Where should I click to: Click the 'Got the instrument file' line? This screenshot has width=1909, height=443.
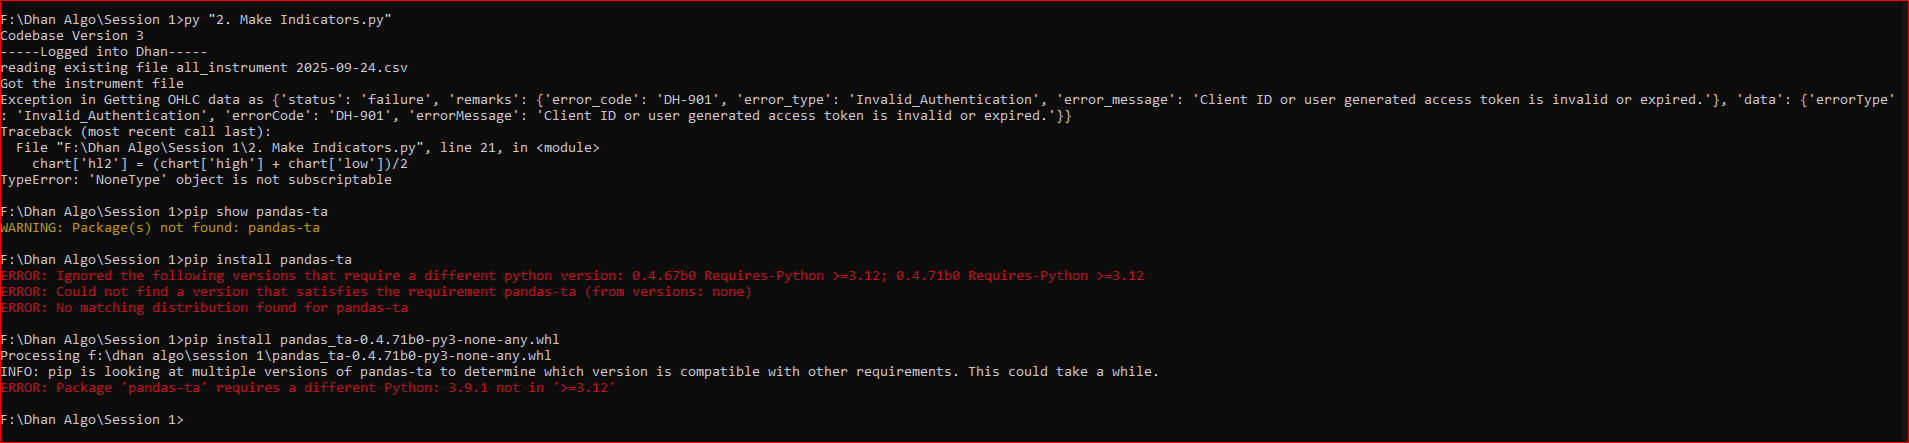(x=92, y=84)
